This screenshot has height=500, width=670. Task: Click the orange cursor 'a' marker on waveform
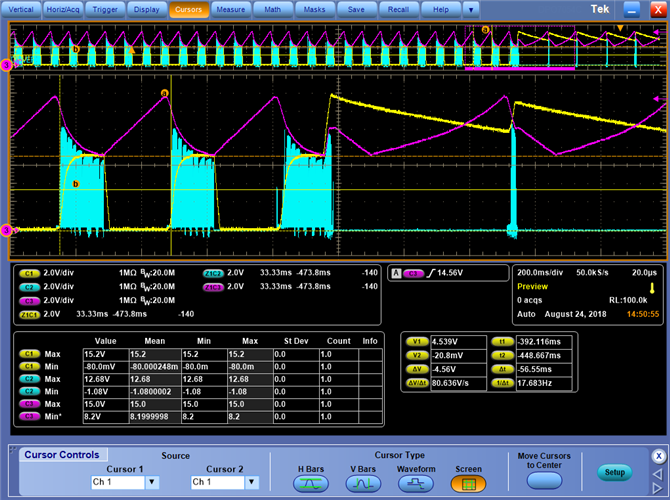pyautogui.click(x=165, y=93)
